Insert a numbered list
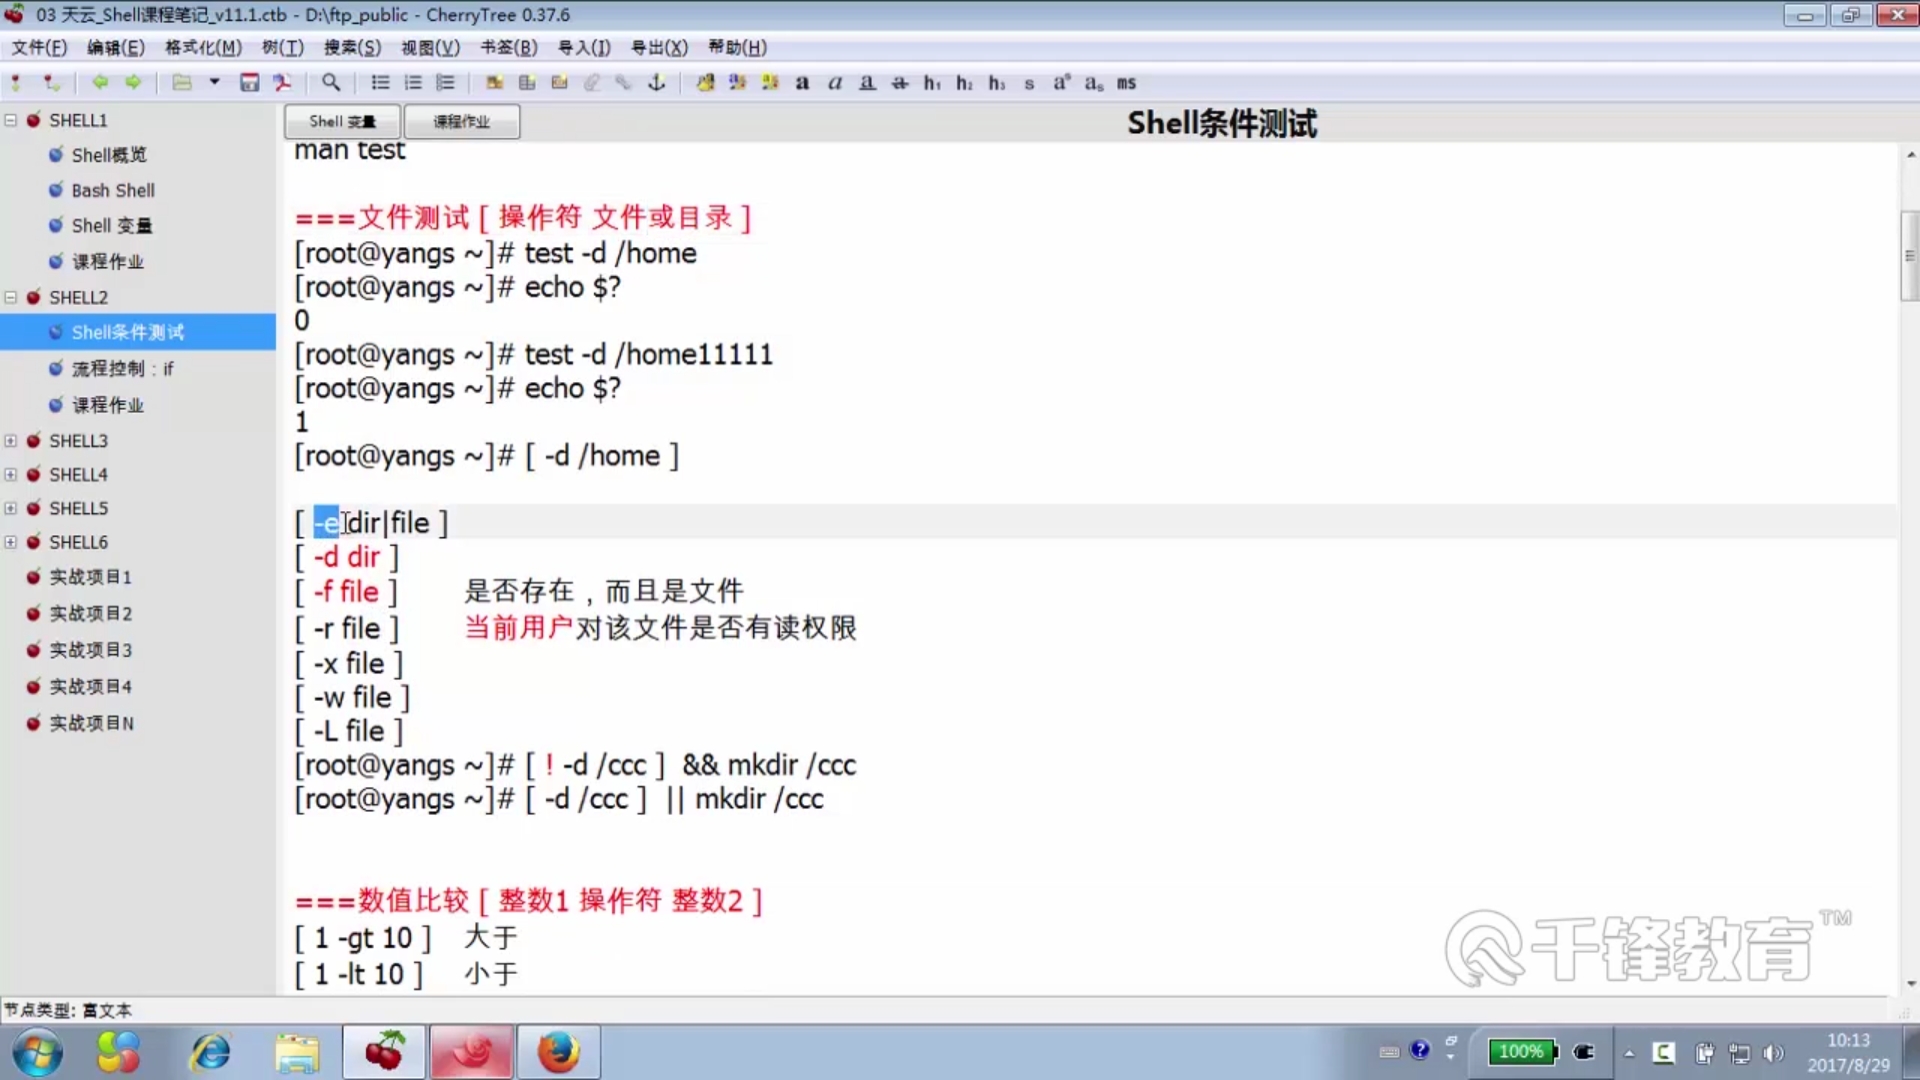The height and width of the screenshot is (1080, 1920). pos(413,83)
